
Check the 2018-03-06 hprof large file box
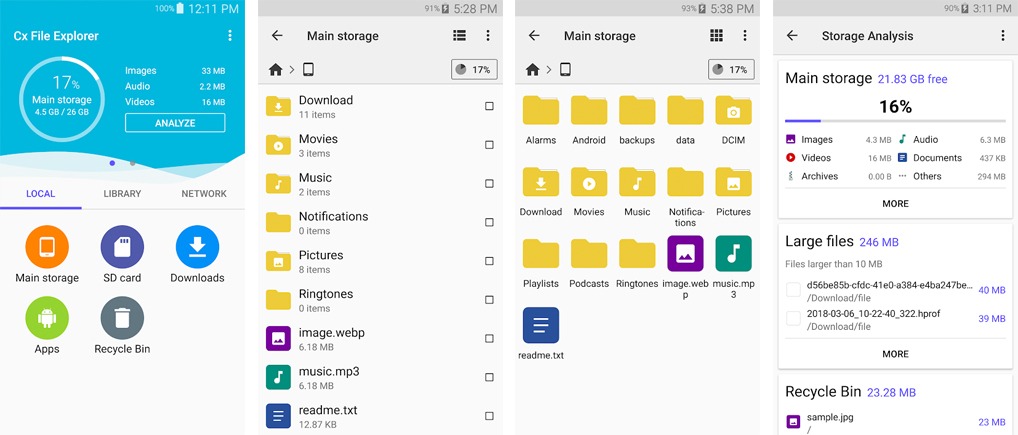point(793,318)
